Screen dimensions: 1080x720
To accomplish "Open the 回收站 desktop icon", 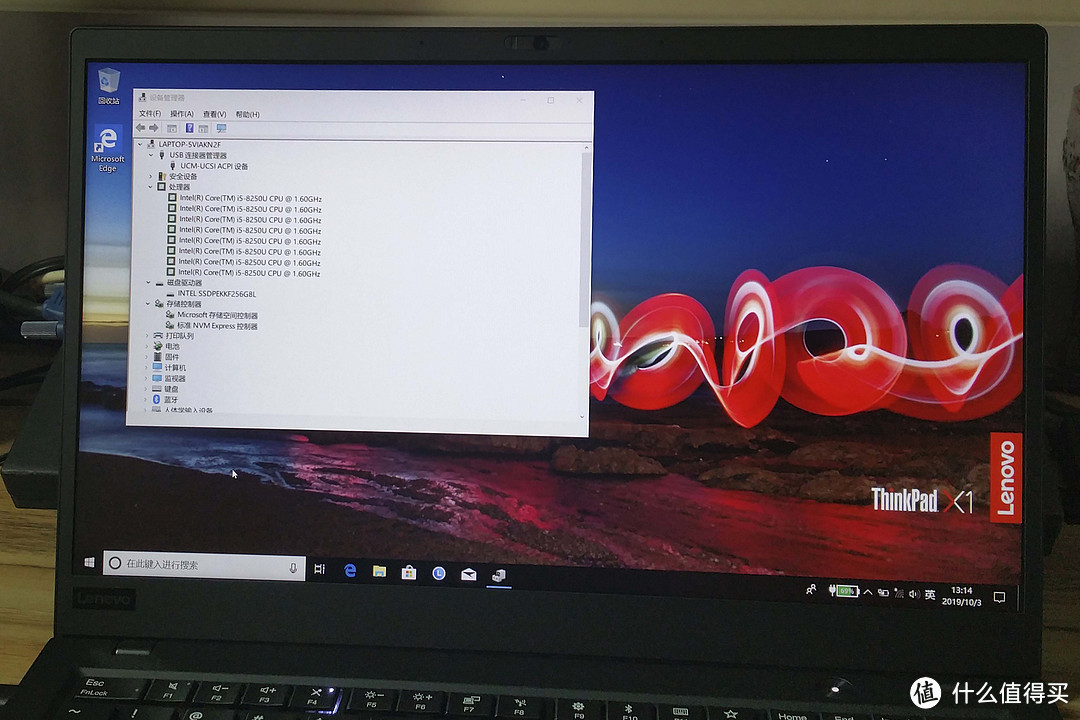I will 109,86.
